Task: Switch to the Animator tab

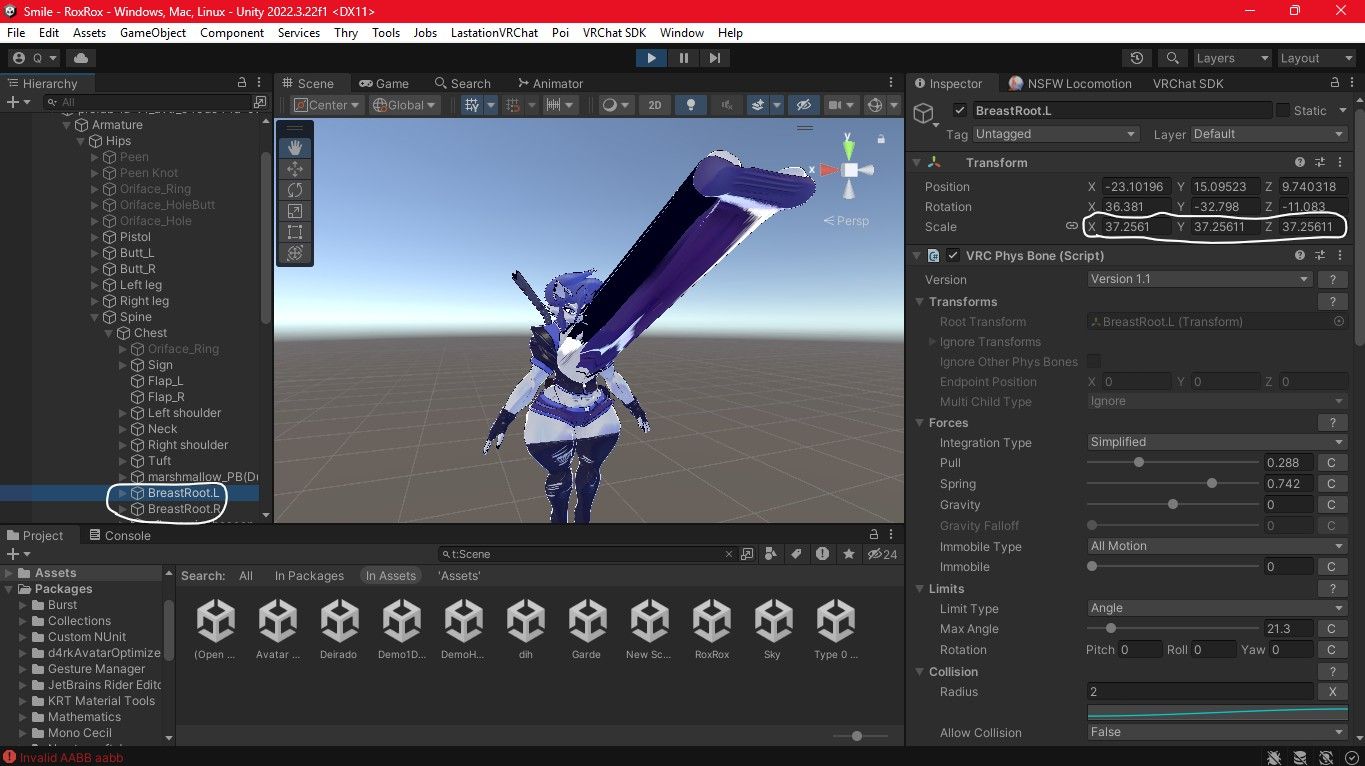Action: 550,83
